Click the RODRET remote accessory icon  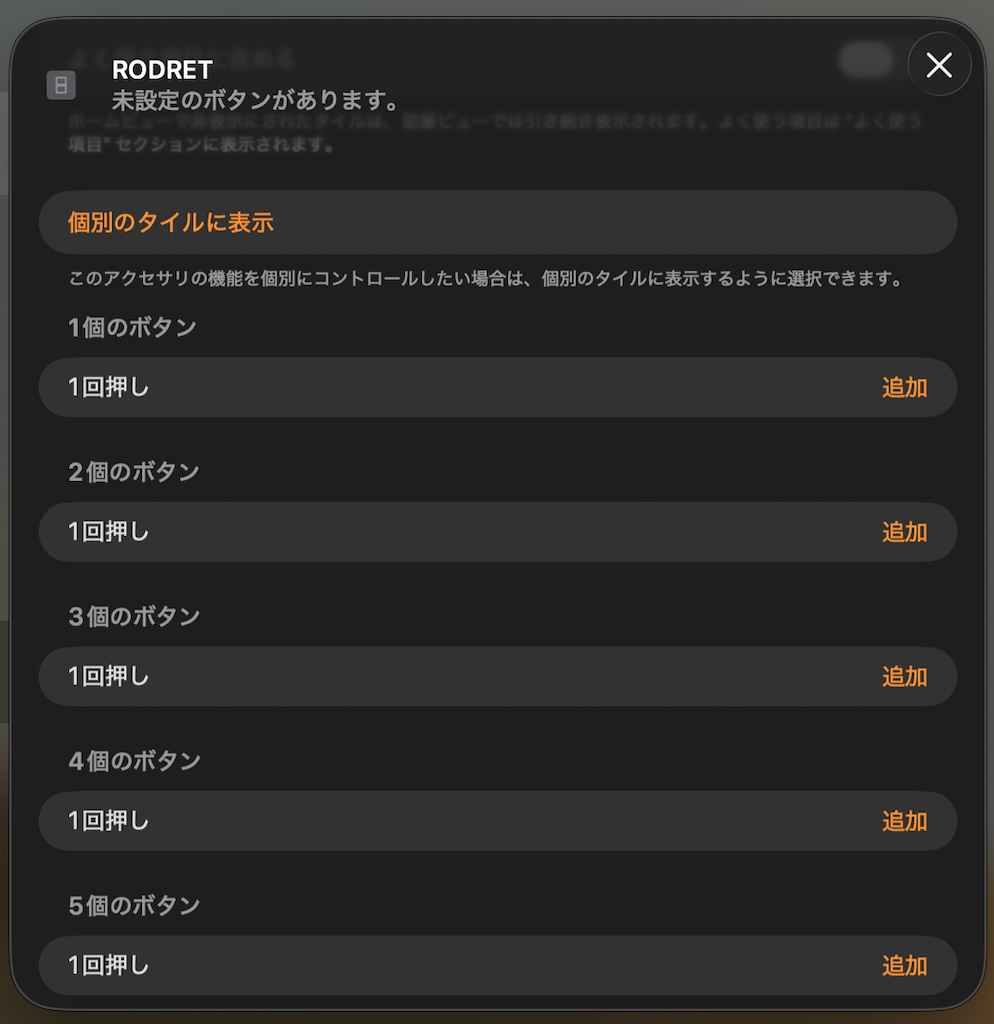(61, 86)
